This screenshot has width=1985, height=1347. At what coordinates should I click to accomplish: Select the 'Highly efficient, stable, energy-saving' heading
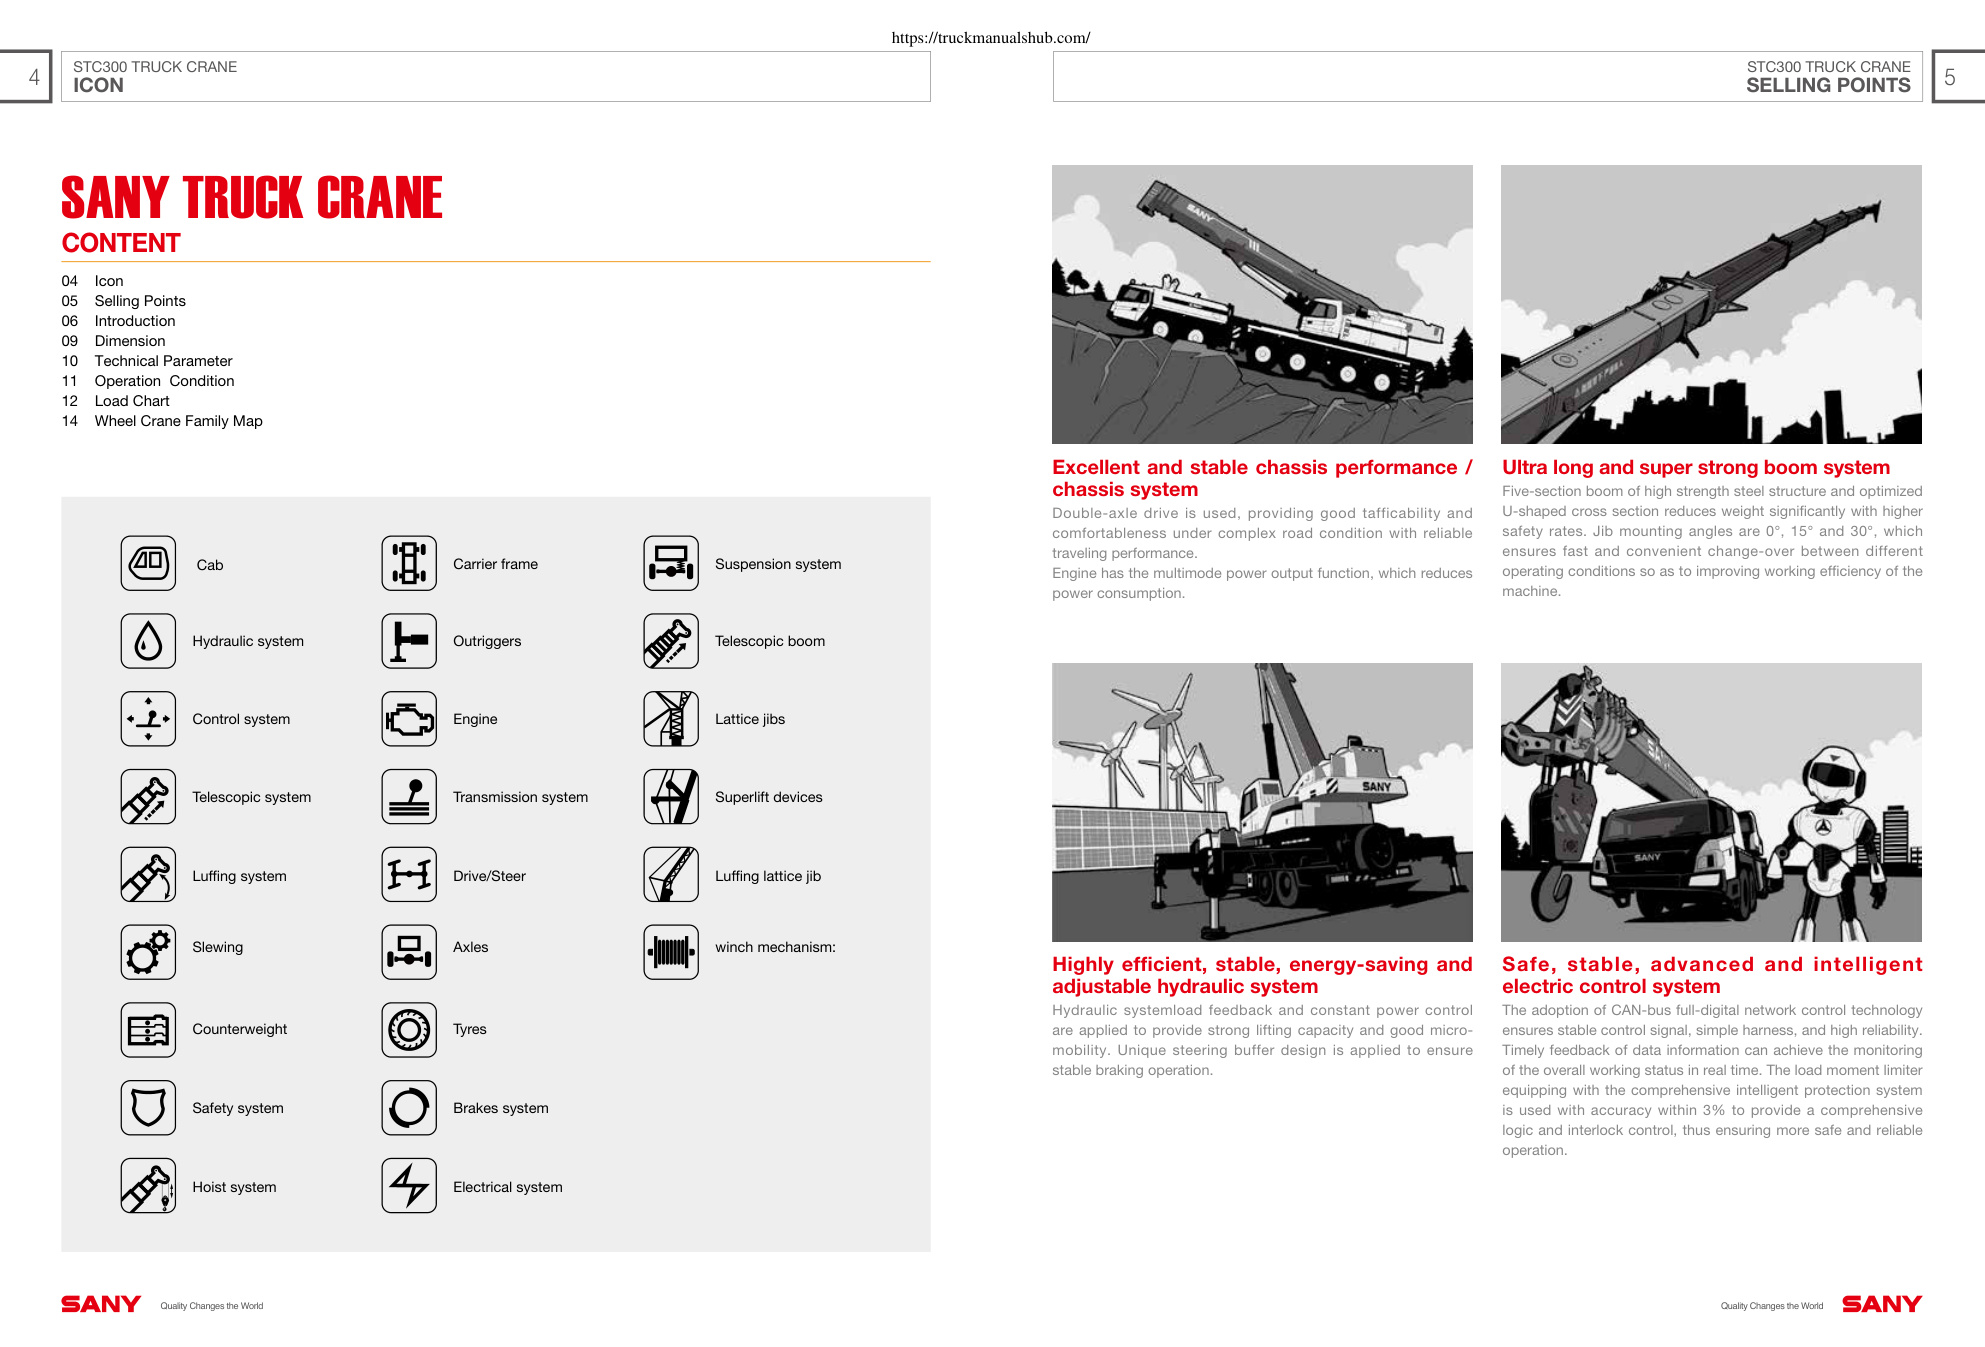(1262, 975)
